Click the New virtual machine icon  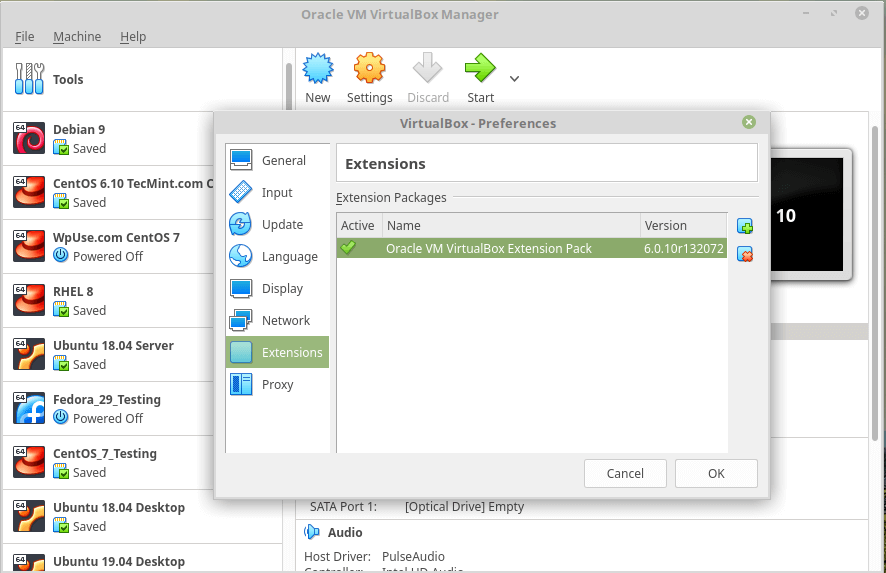tap(318, 68)
